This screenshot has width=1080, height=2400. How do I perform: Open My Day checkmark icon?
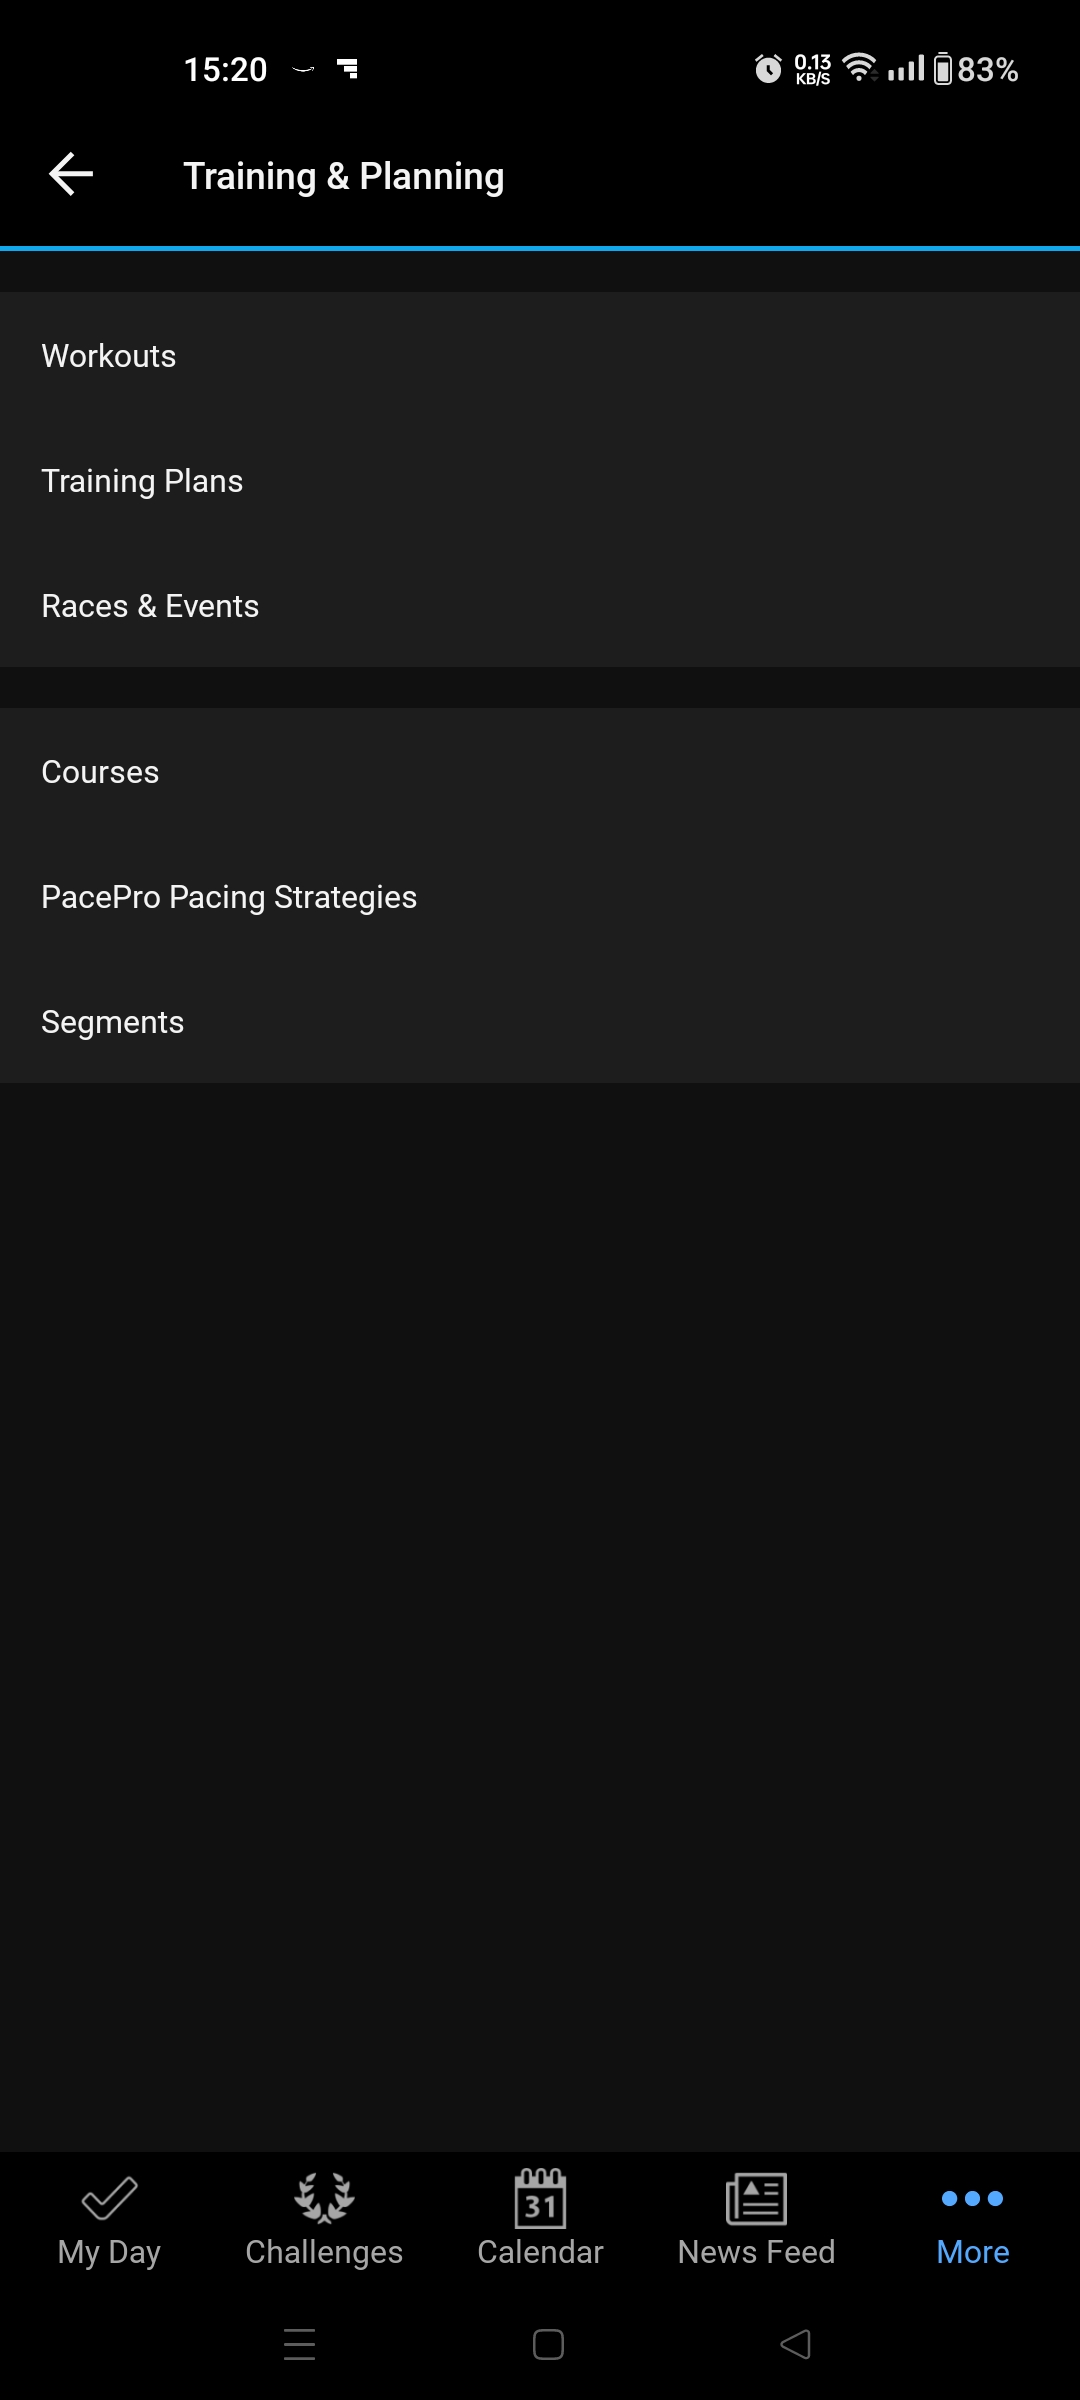[109, 2198]
